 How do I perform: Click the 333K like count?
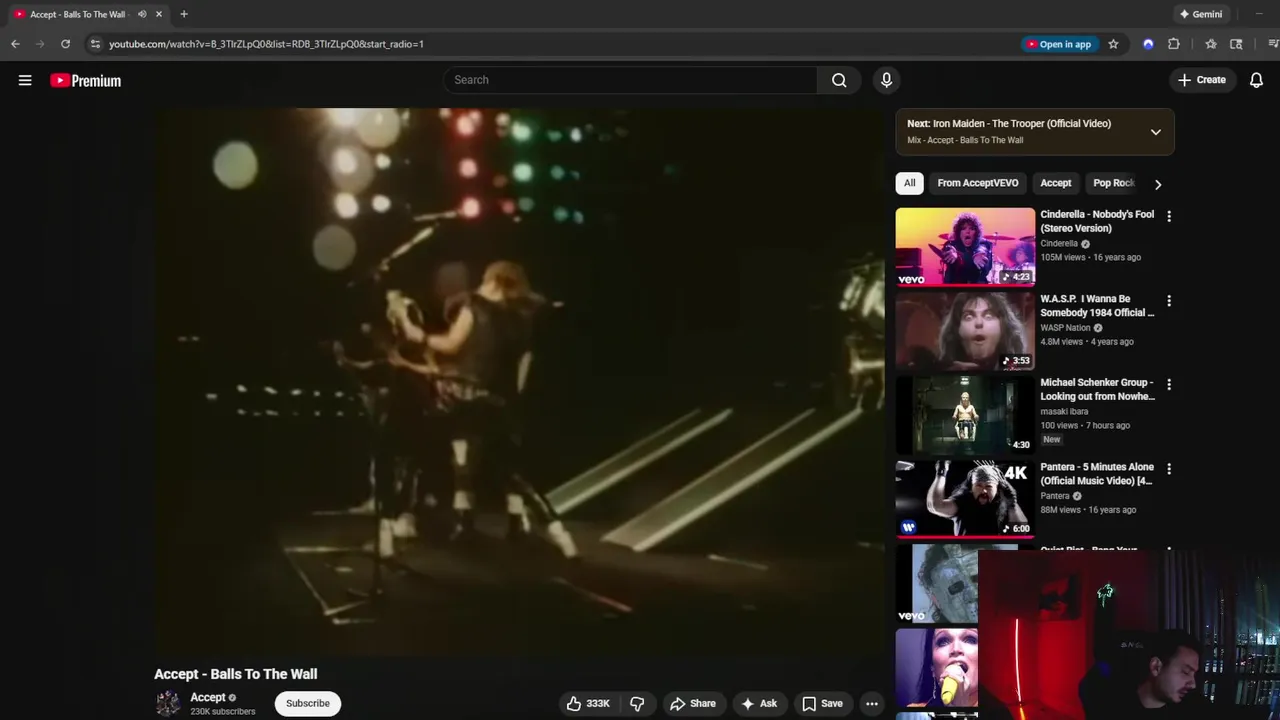(x=598, y=703)
